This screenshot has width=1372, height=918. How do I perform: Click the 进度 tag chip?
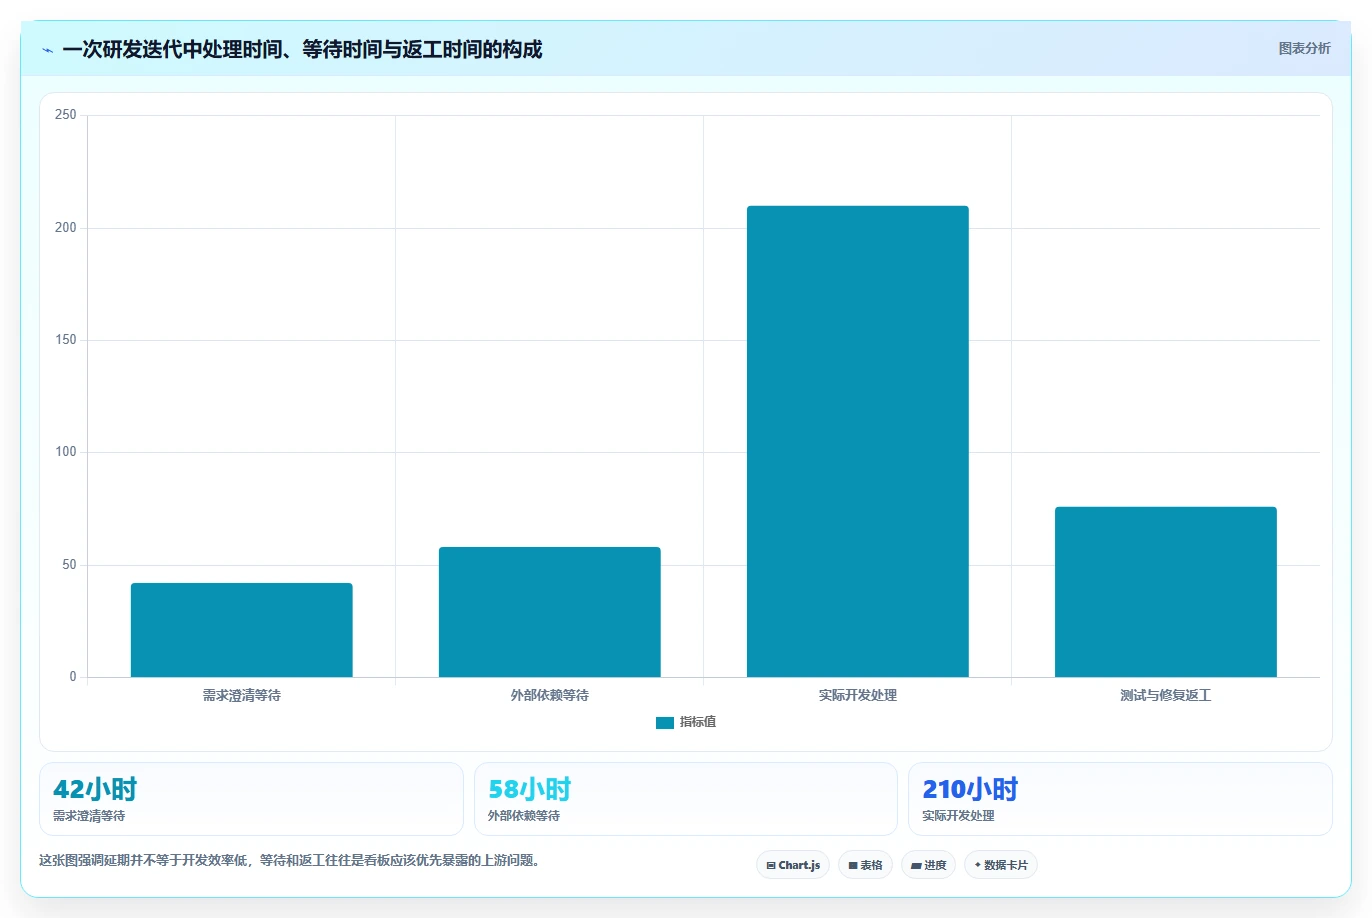pyautogui.click(x=929, y=865)
